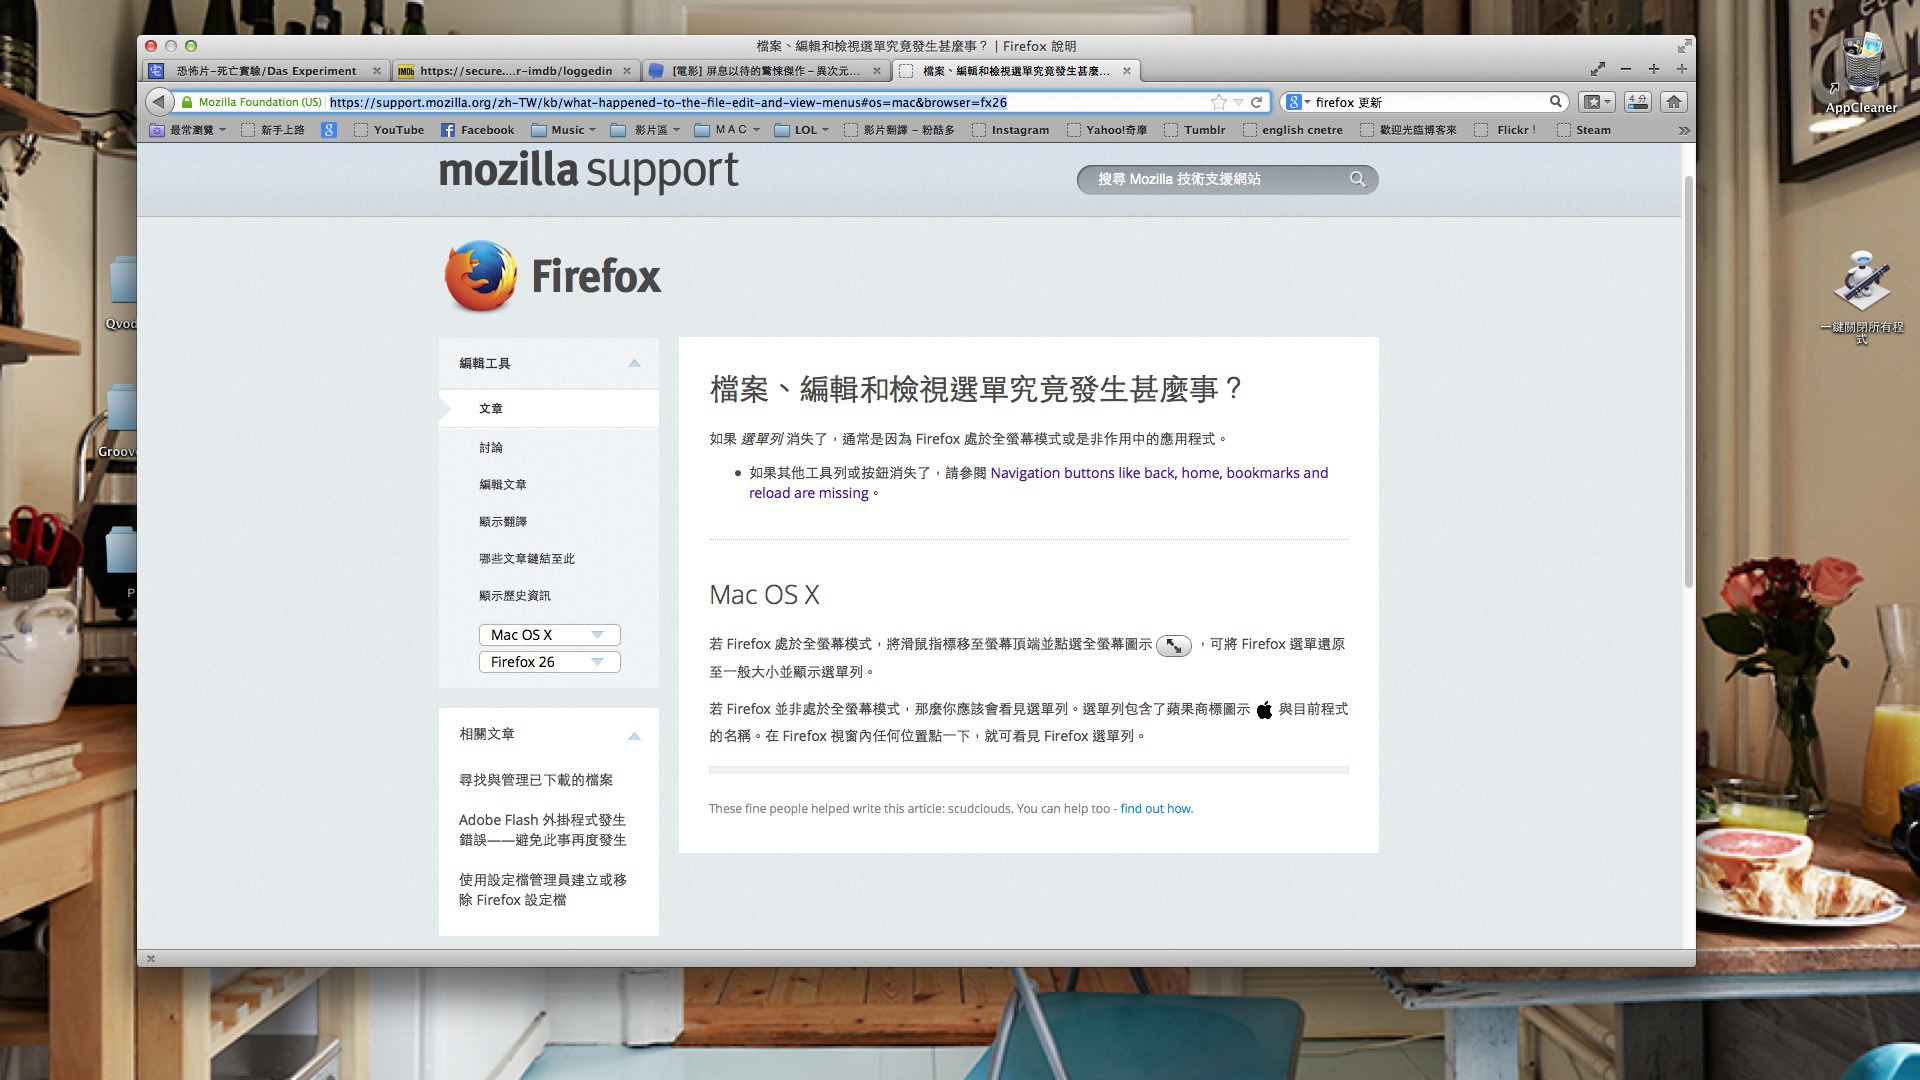
Task: Close the current Firefox help tab
Action: 1127,71
